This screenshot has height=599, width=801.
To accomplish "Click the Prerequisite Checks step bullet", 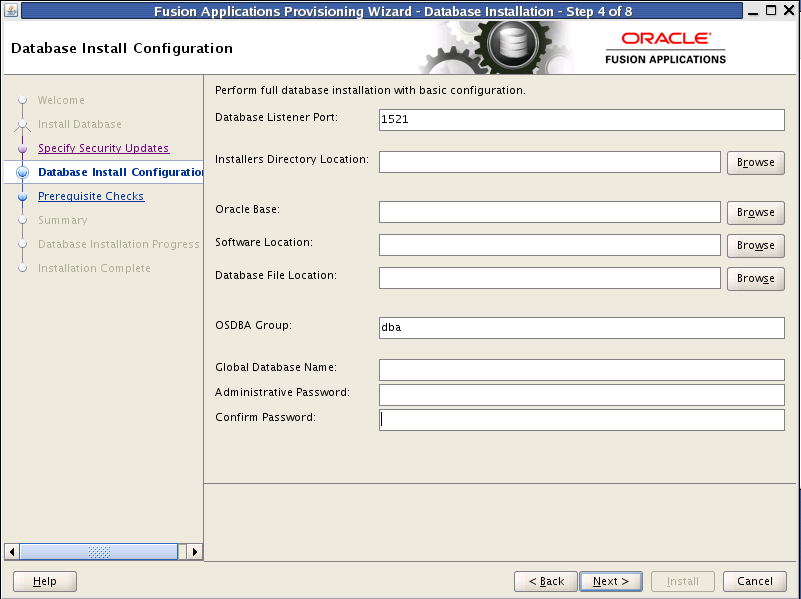I will (x=22, y=197).
